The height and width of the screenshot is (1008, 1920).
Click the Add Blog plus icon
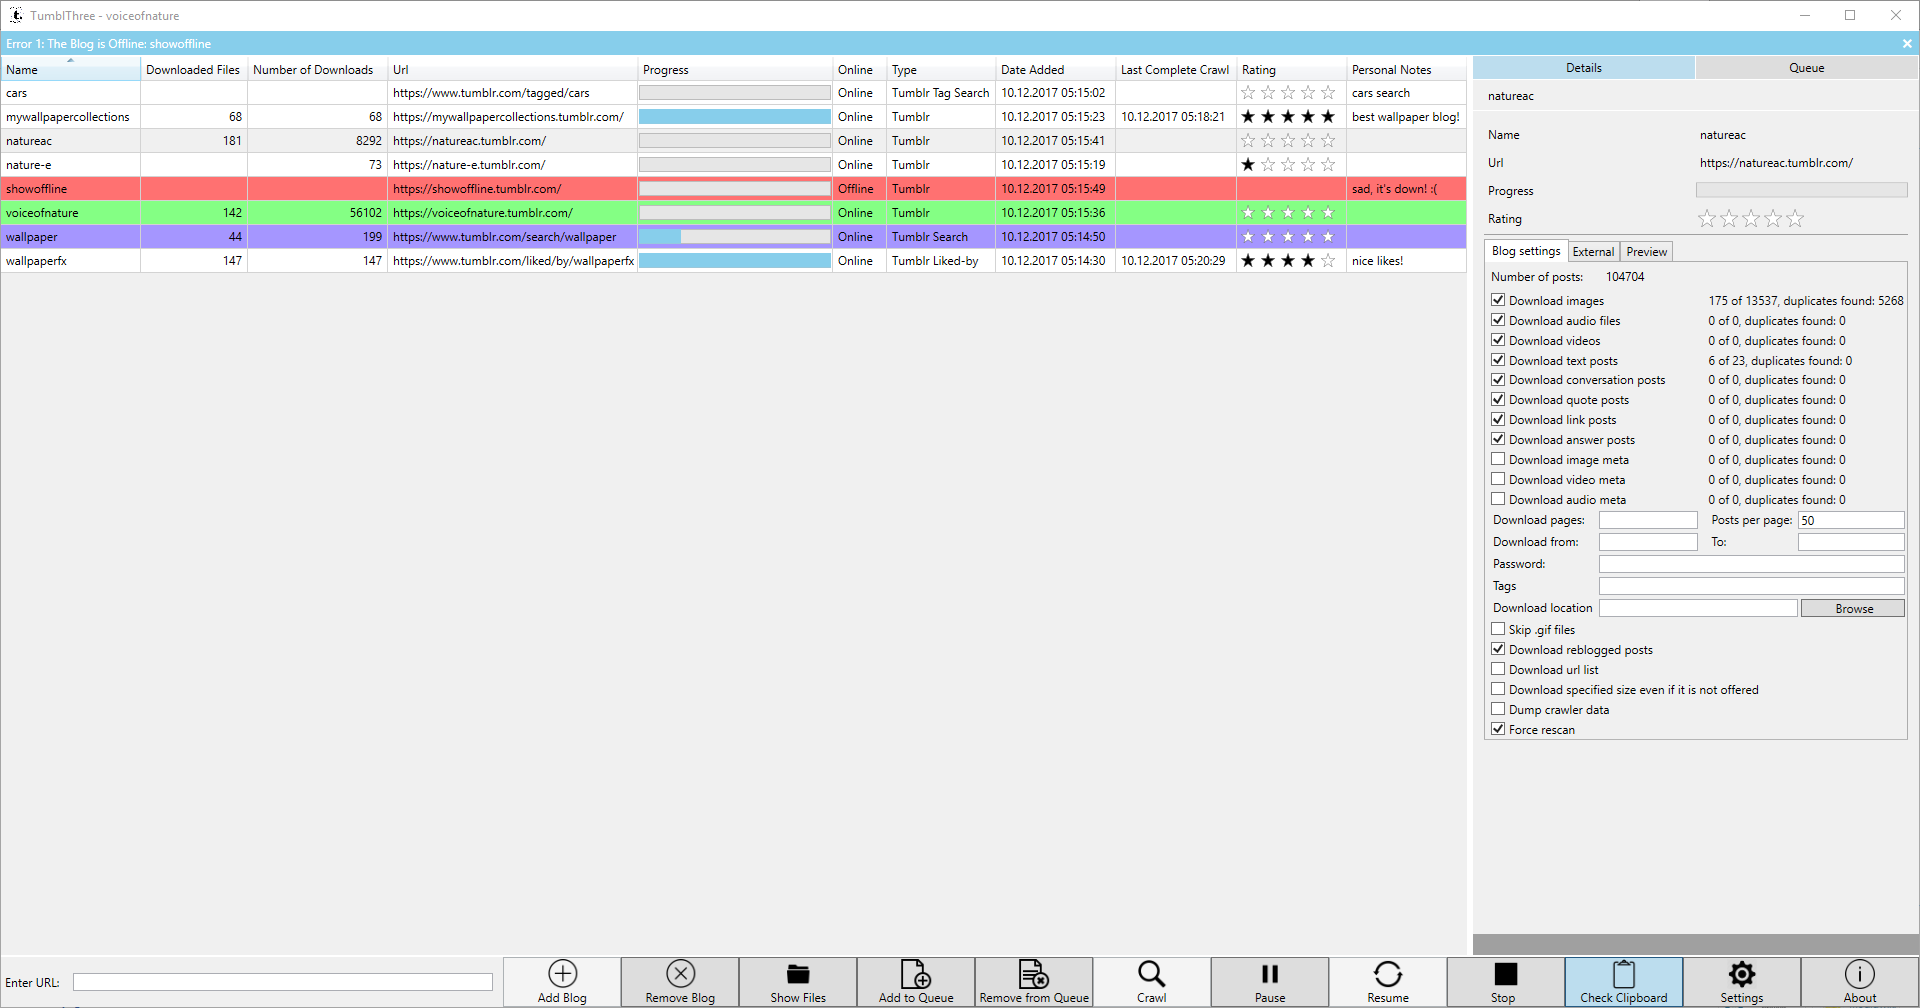click(x=562, y=975)
